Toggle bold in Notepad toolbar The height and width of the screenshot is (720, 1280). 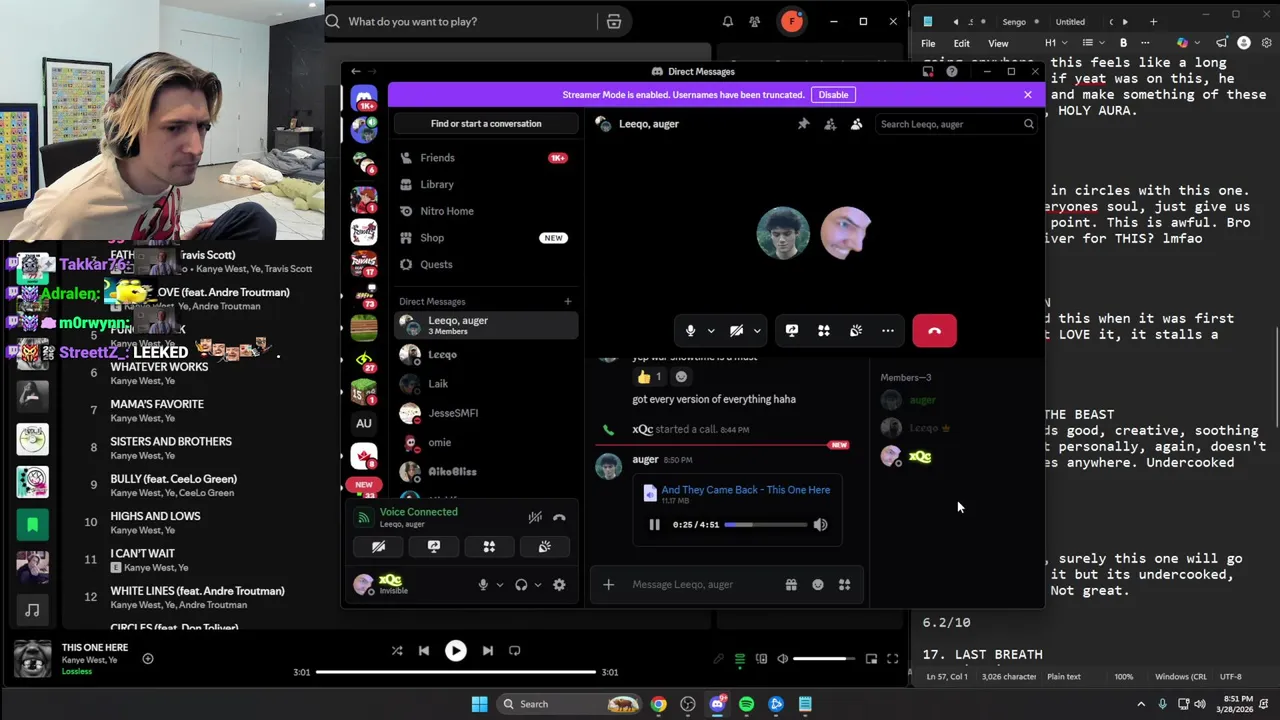coord(1123,43)
